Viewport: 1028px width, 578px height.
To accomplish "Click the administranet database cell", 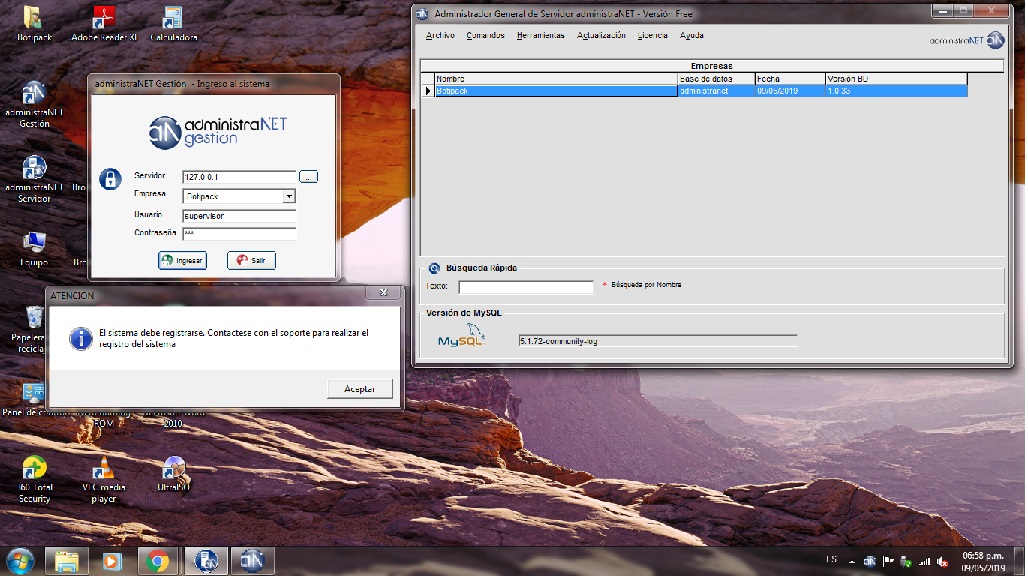I will (x=716, y=91).
